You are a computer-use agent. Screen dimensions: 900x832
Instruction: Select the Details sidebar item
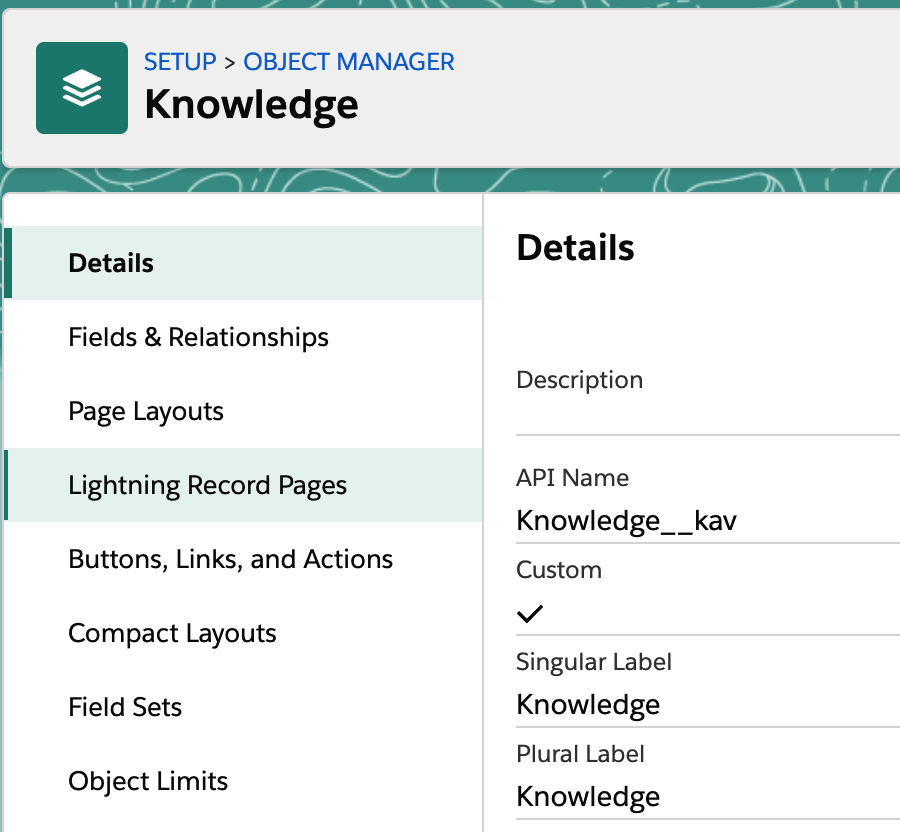pyautogui.click(x=243, y=263)
